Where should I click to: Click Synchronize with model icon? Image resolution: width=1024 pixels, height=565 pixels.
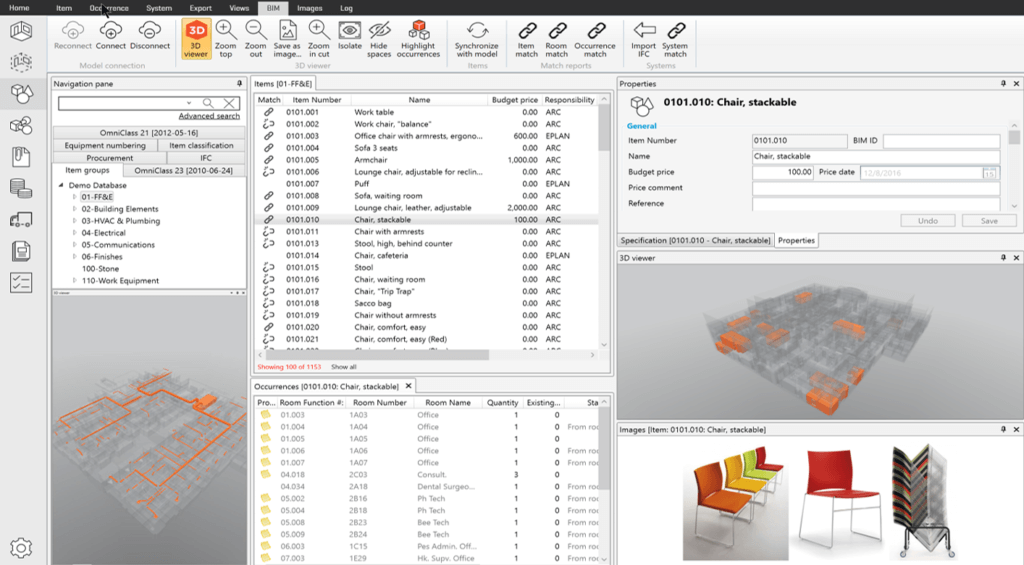[477, 38]
